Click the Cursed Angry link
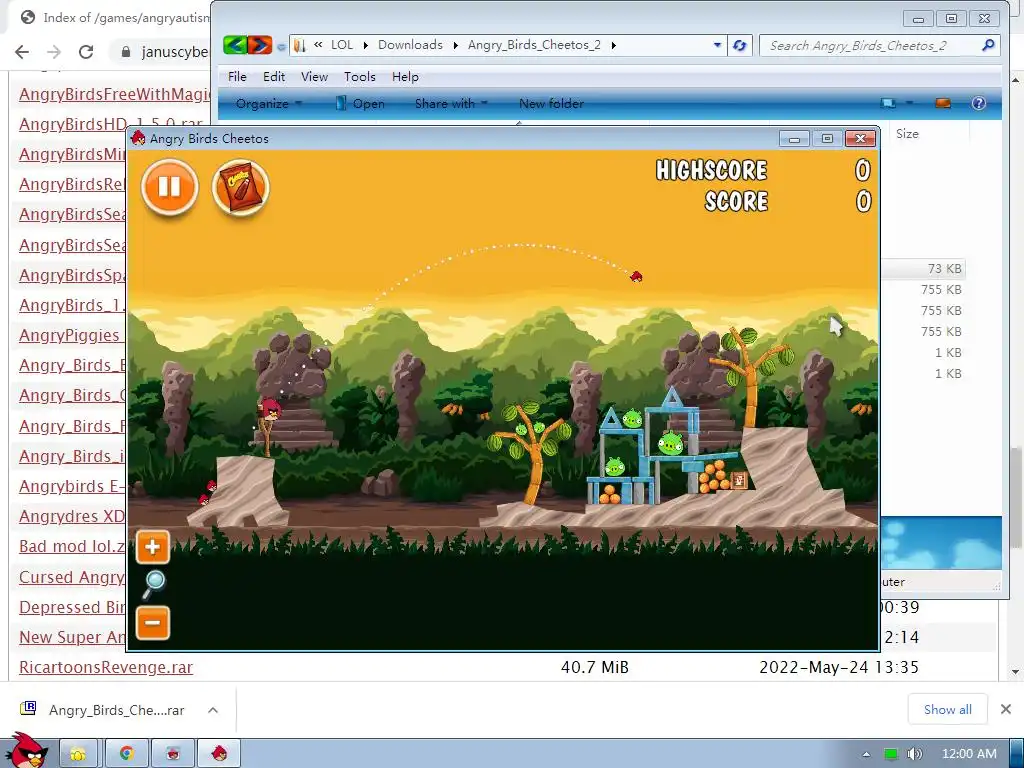This screenshot has width=1024, height=768. coord(72,577)
